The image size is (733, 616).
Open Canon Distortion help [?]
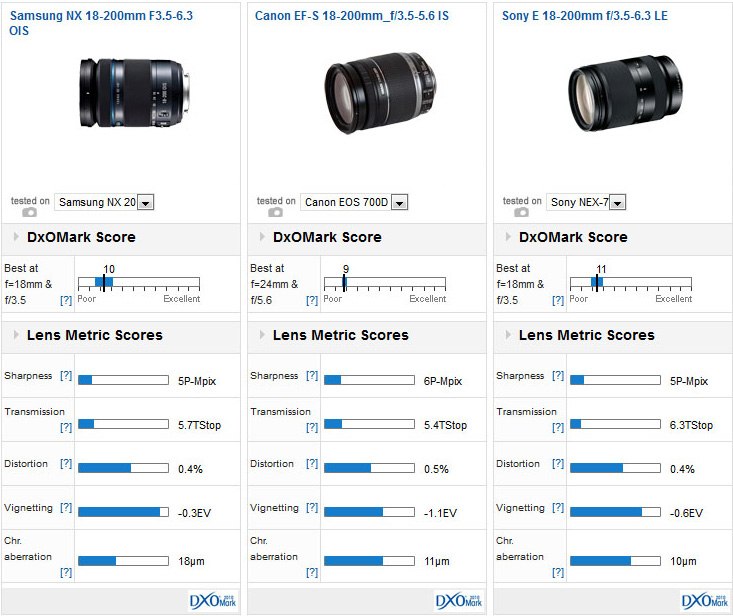coord(312,463)
